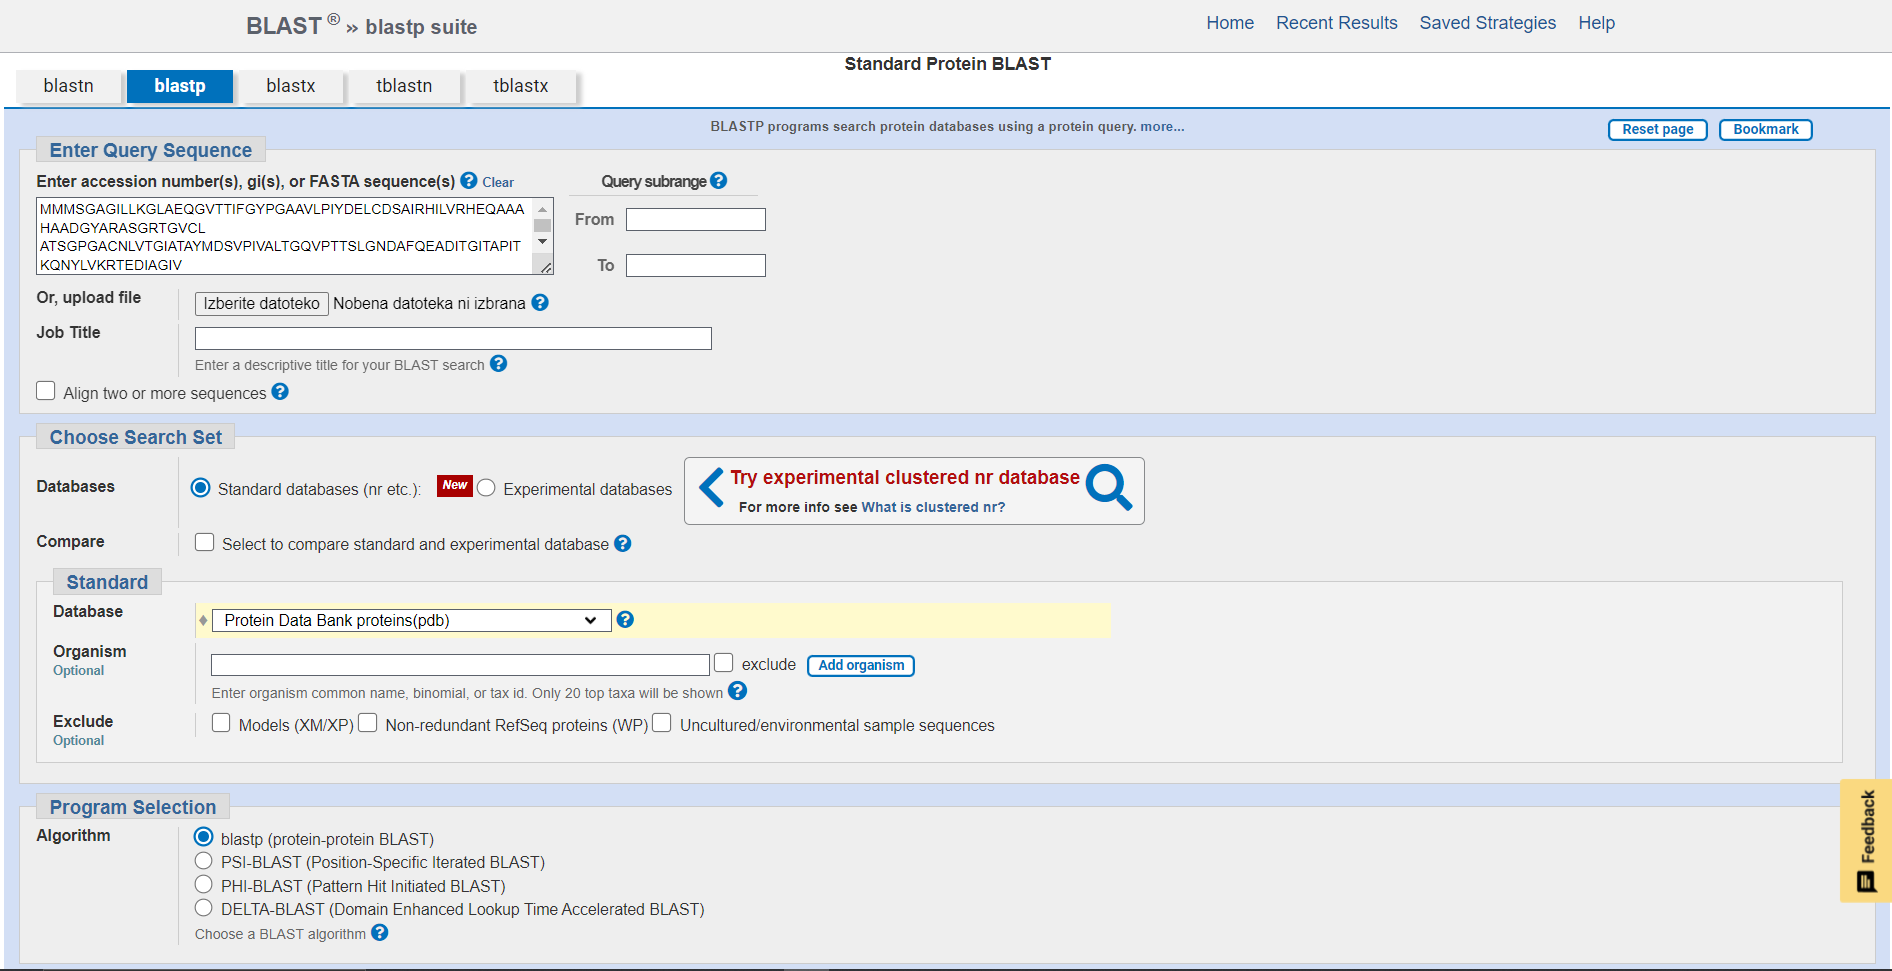1892x971 pixels.
Task: Focus the FASTA query sequence textarea
Action: tap(286, 236)
